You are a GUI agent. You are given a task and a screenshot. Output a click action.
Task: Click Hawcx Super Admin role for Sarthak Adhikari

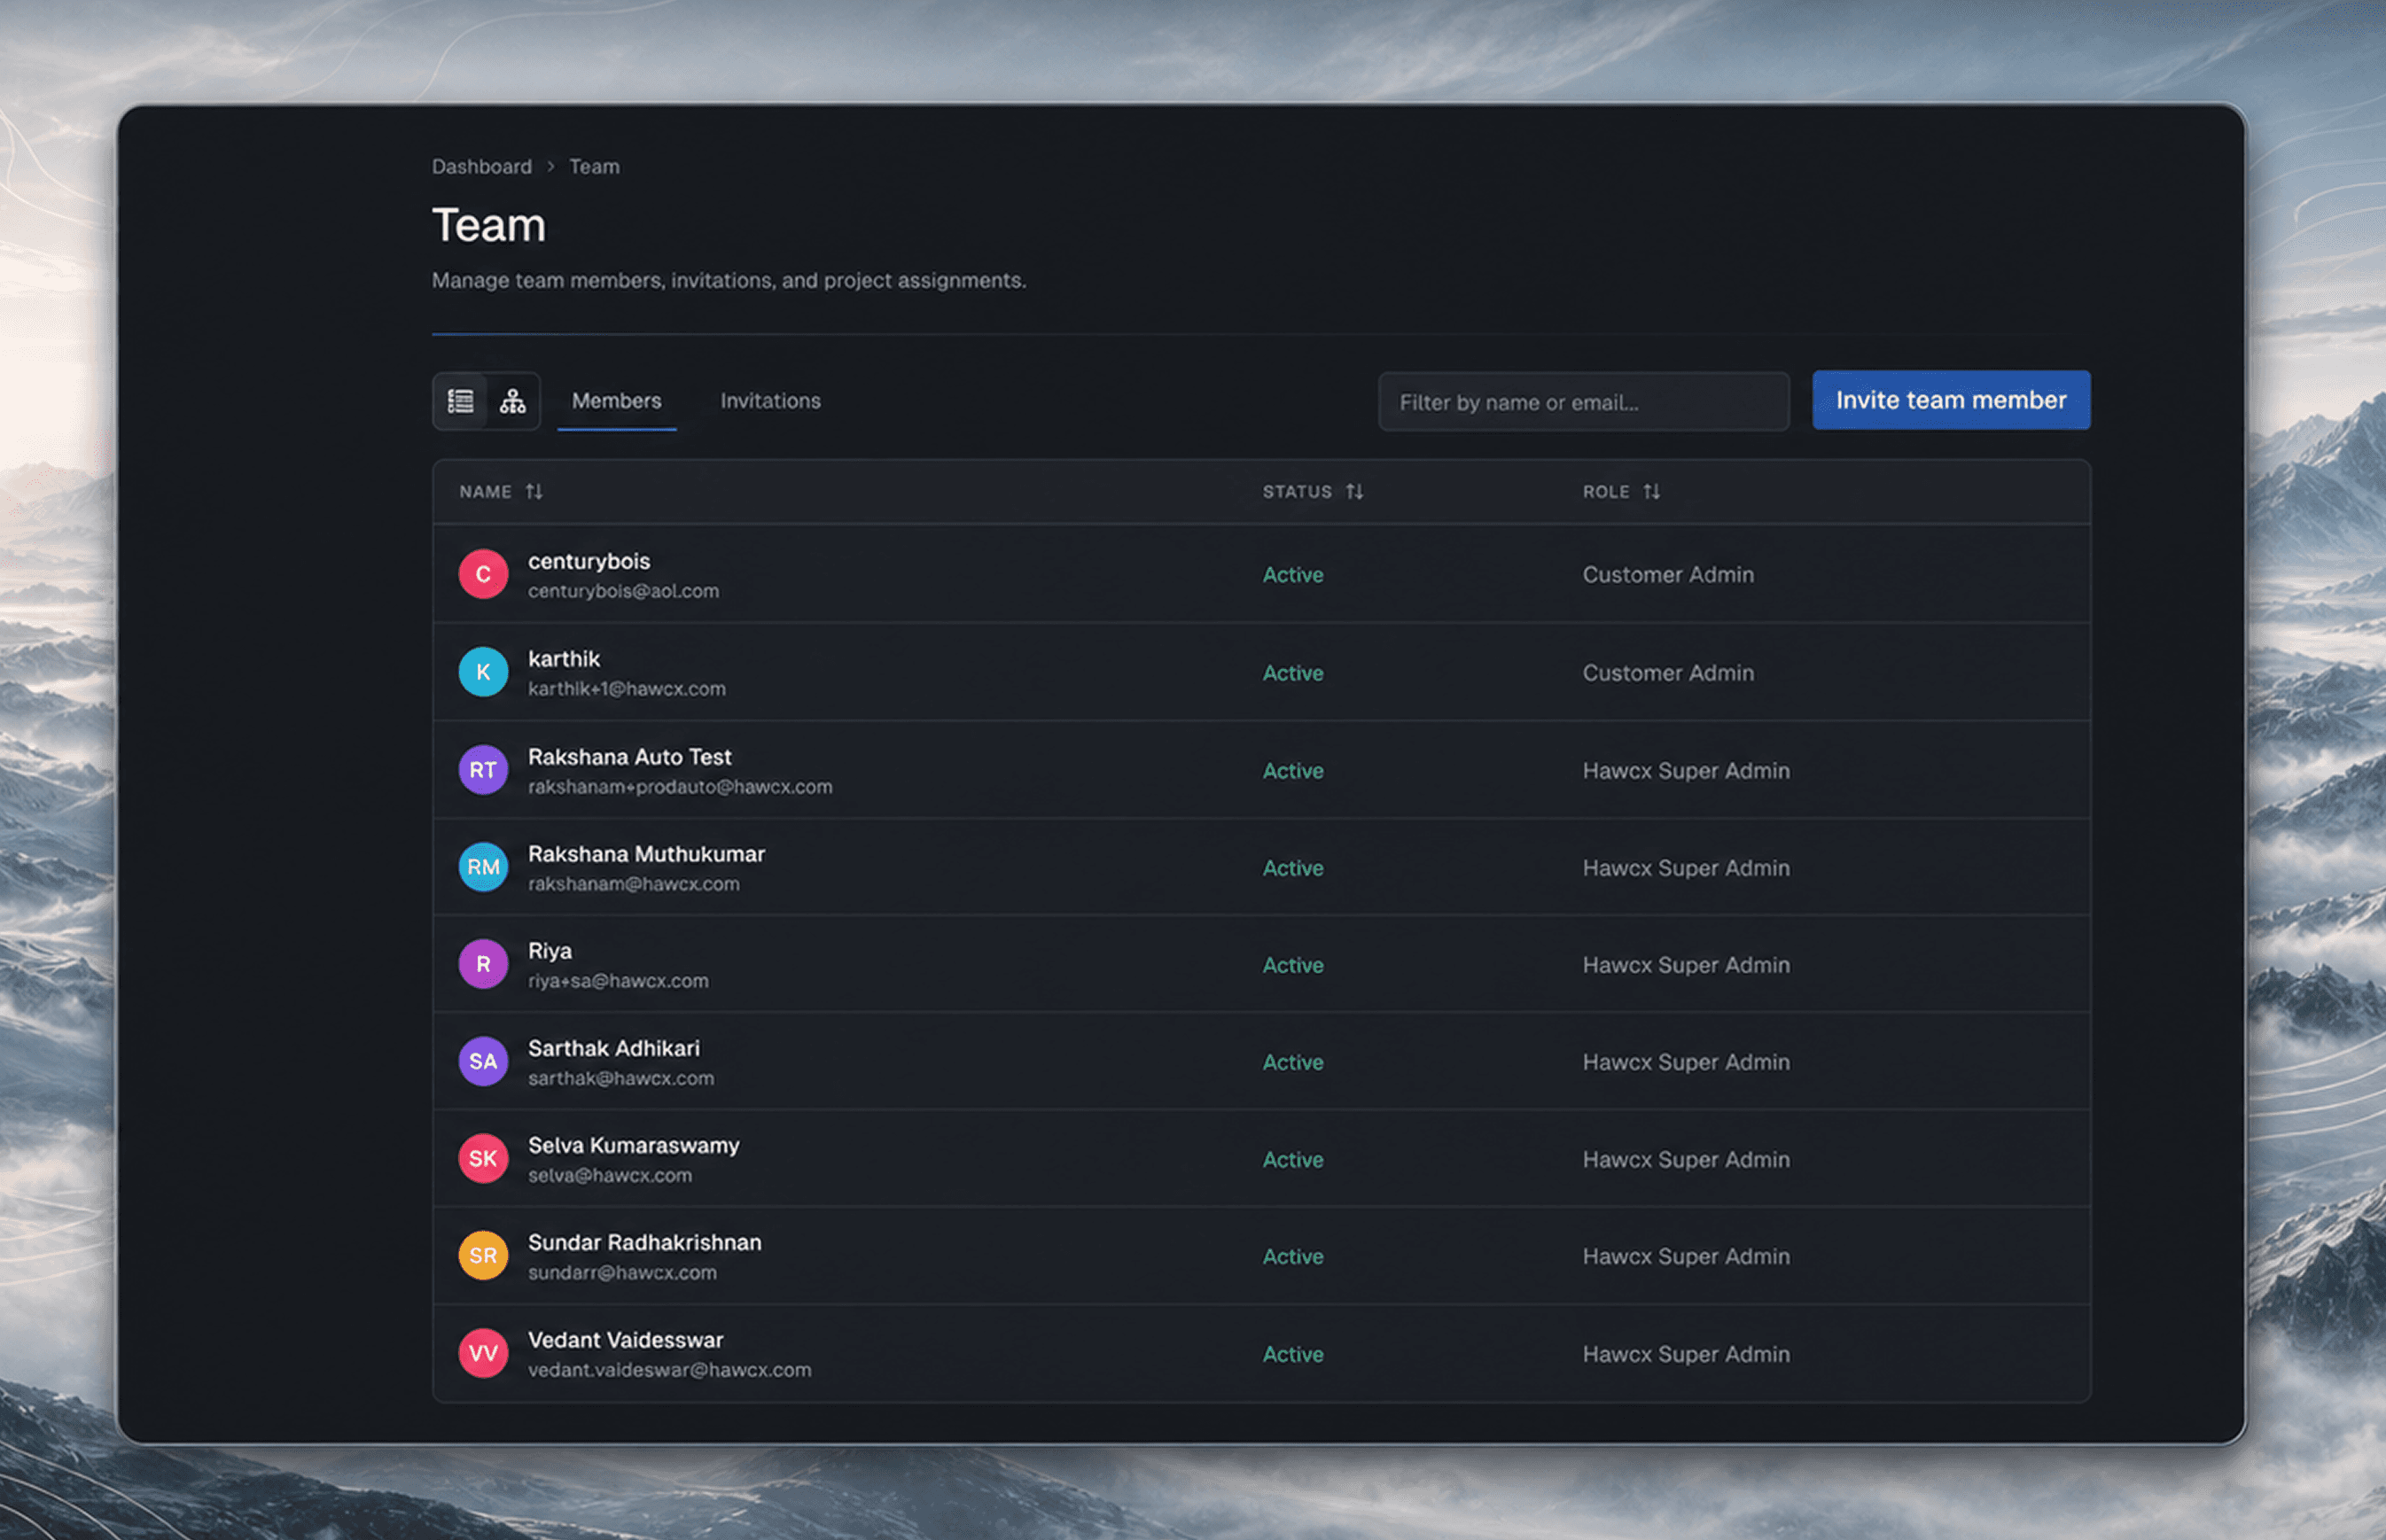click(x=1686, y=1062)
